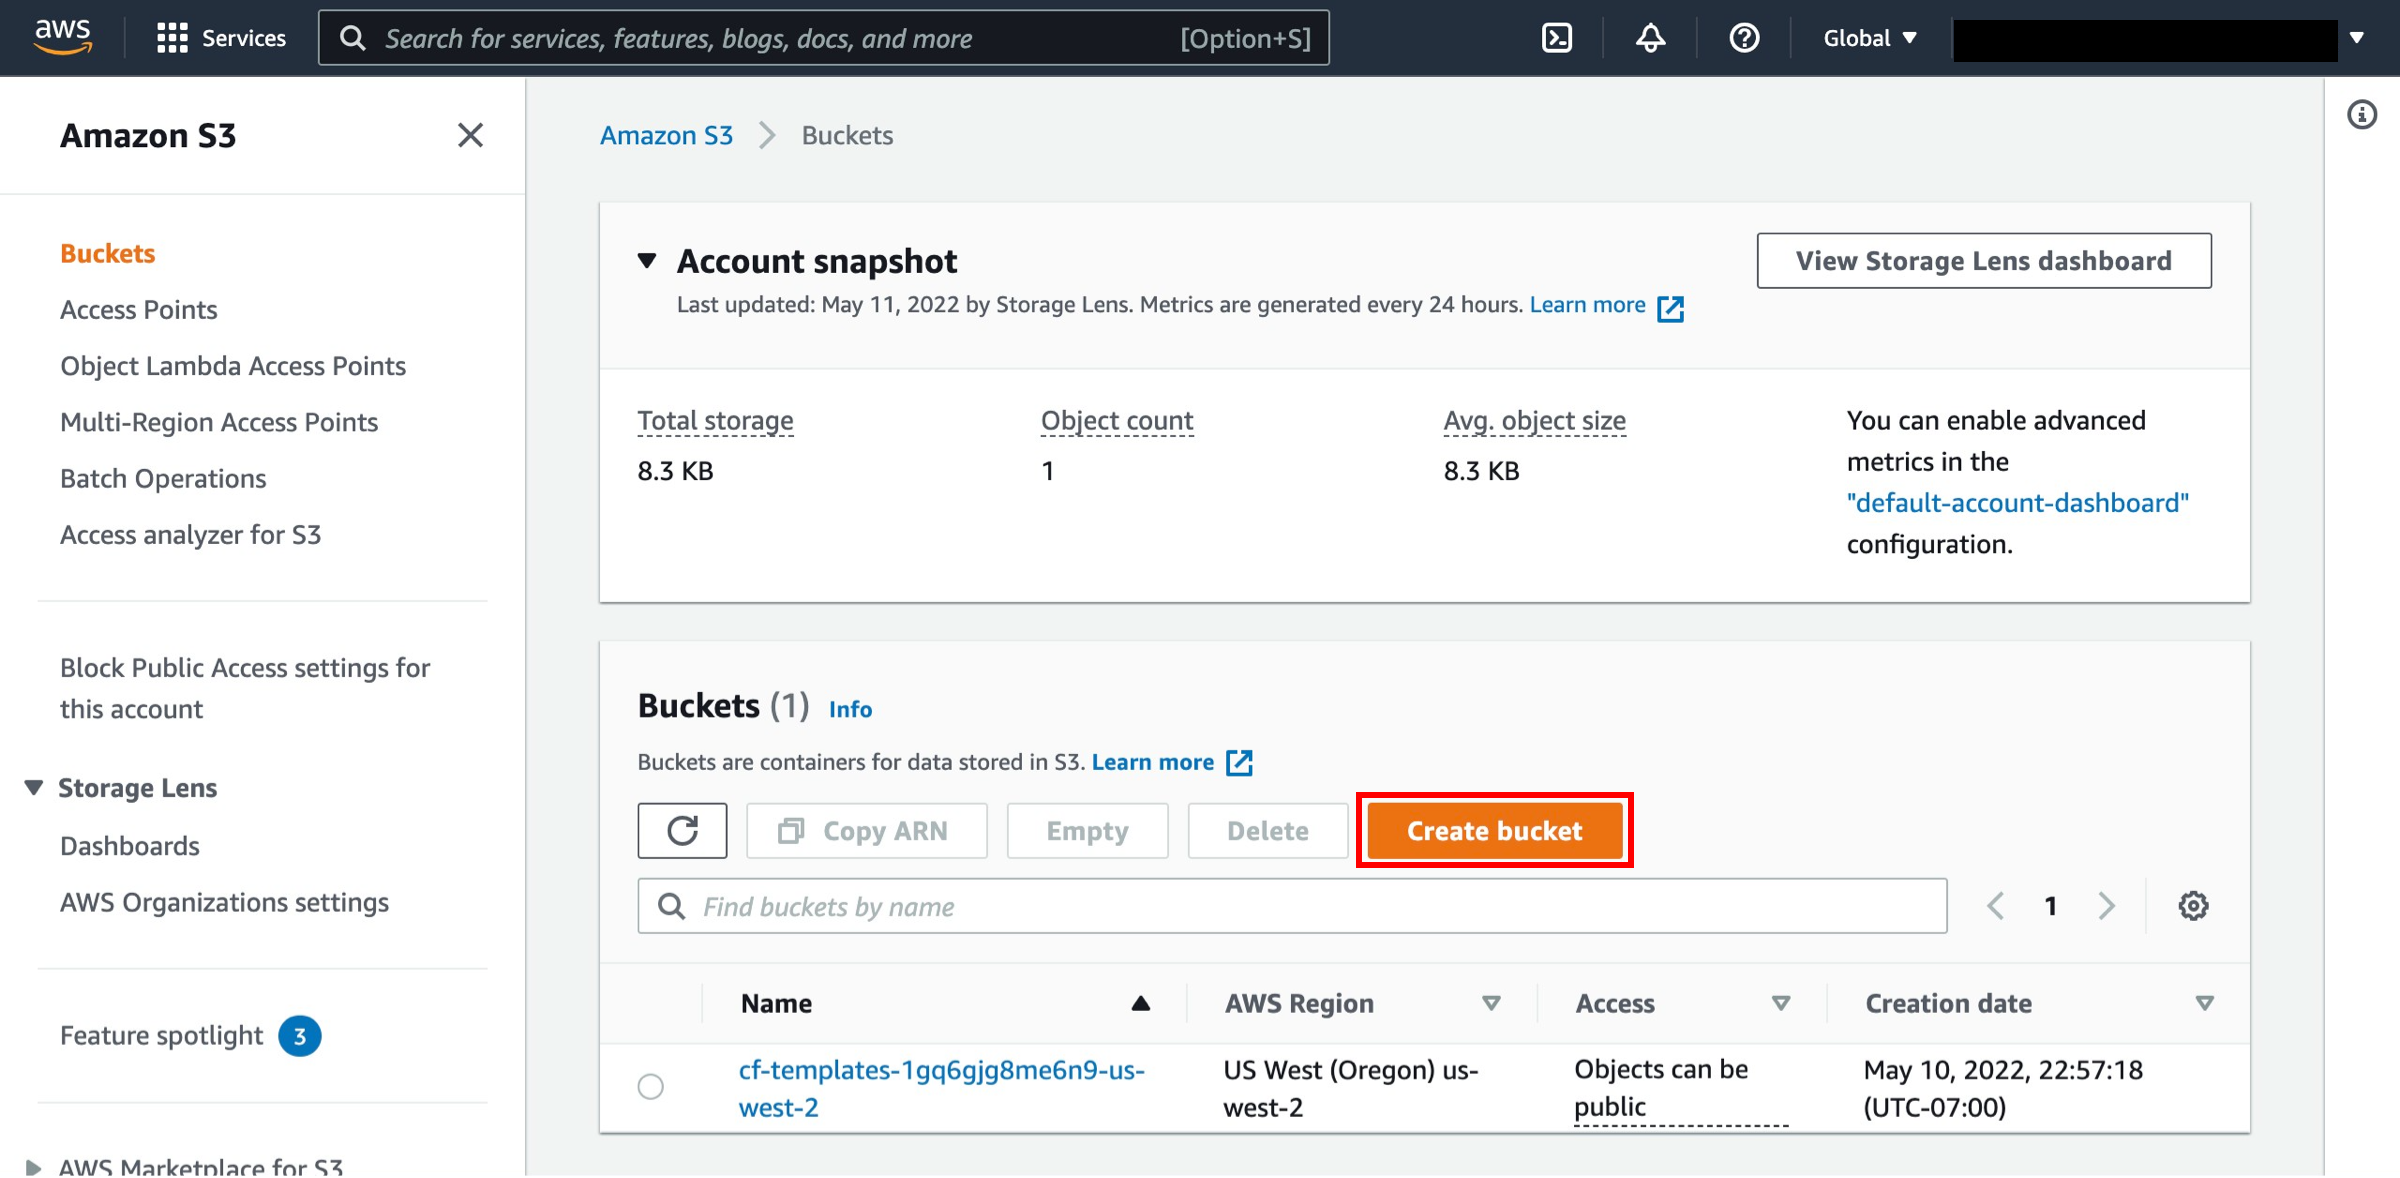Viewport: 2400px width, 1178px height.
Task: Click the refresh/reload buckets icon
Action: [684, 829]
